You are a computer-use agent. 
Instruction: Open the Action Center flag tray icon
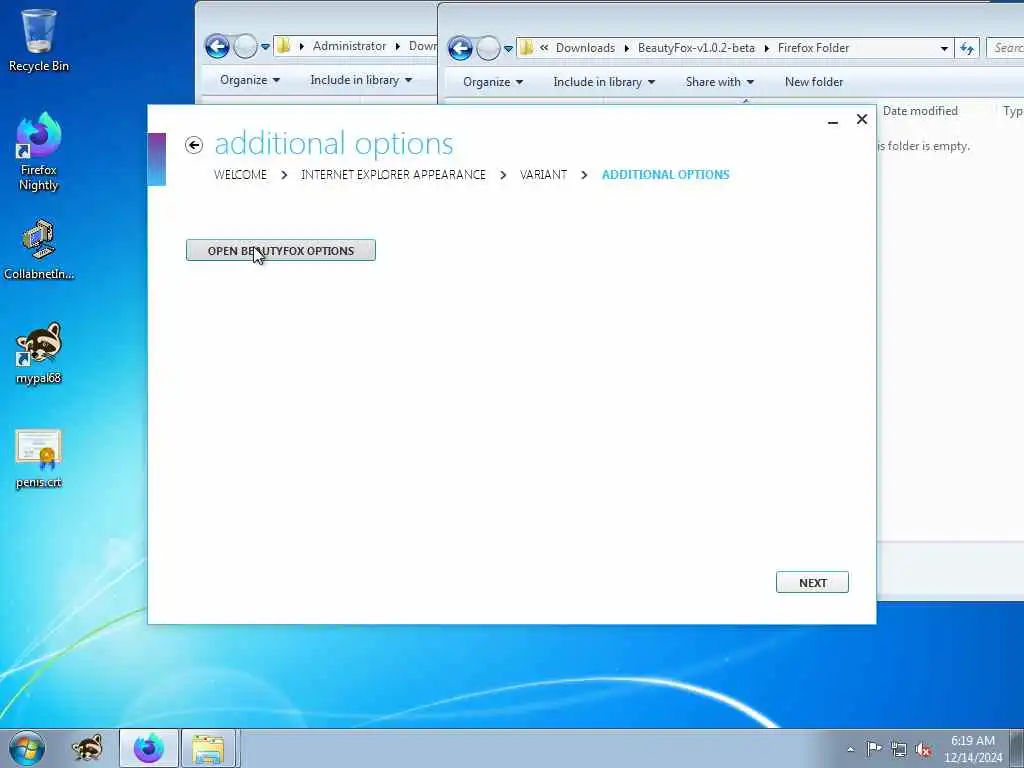tap(874, 749)
